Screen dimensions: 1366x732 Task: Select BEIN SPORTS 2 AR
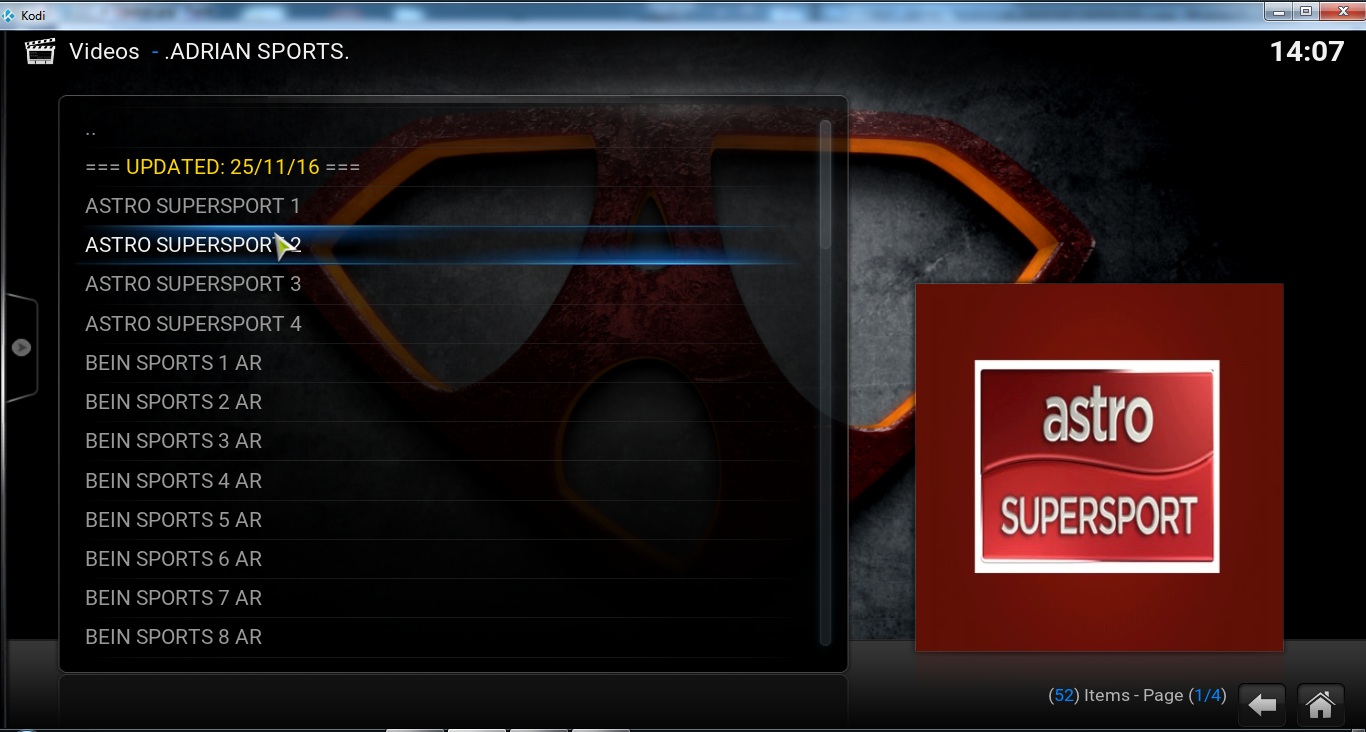tap(436, 402)
